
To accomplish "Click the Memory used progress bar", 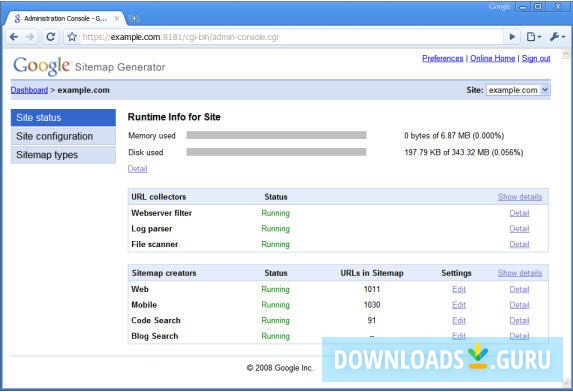I will [x=276, y=136].
